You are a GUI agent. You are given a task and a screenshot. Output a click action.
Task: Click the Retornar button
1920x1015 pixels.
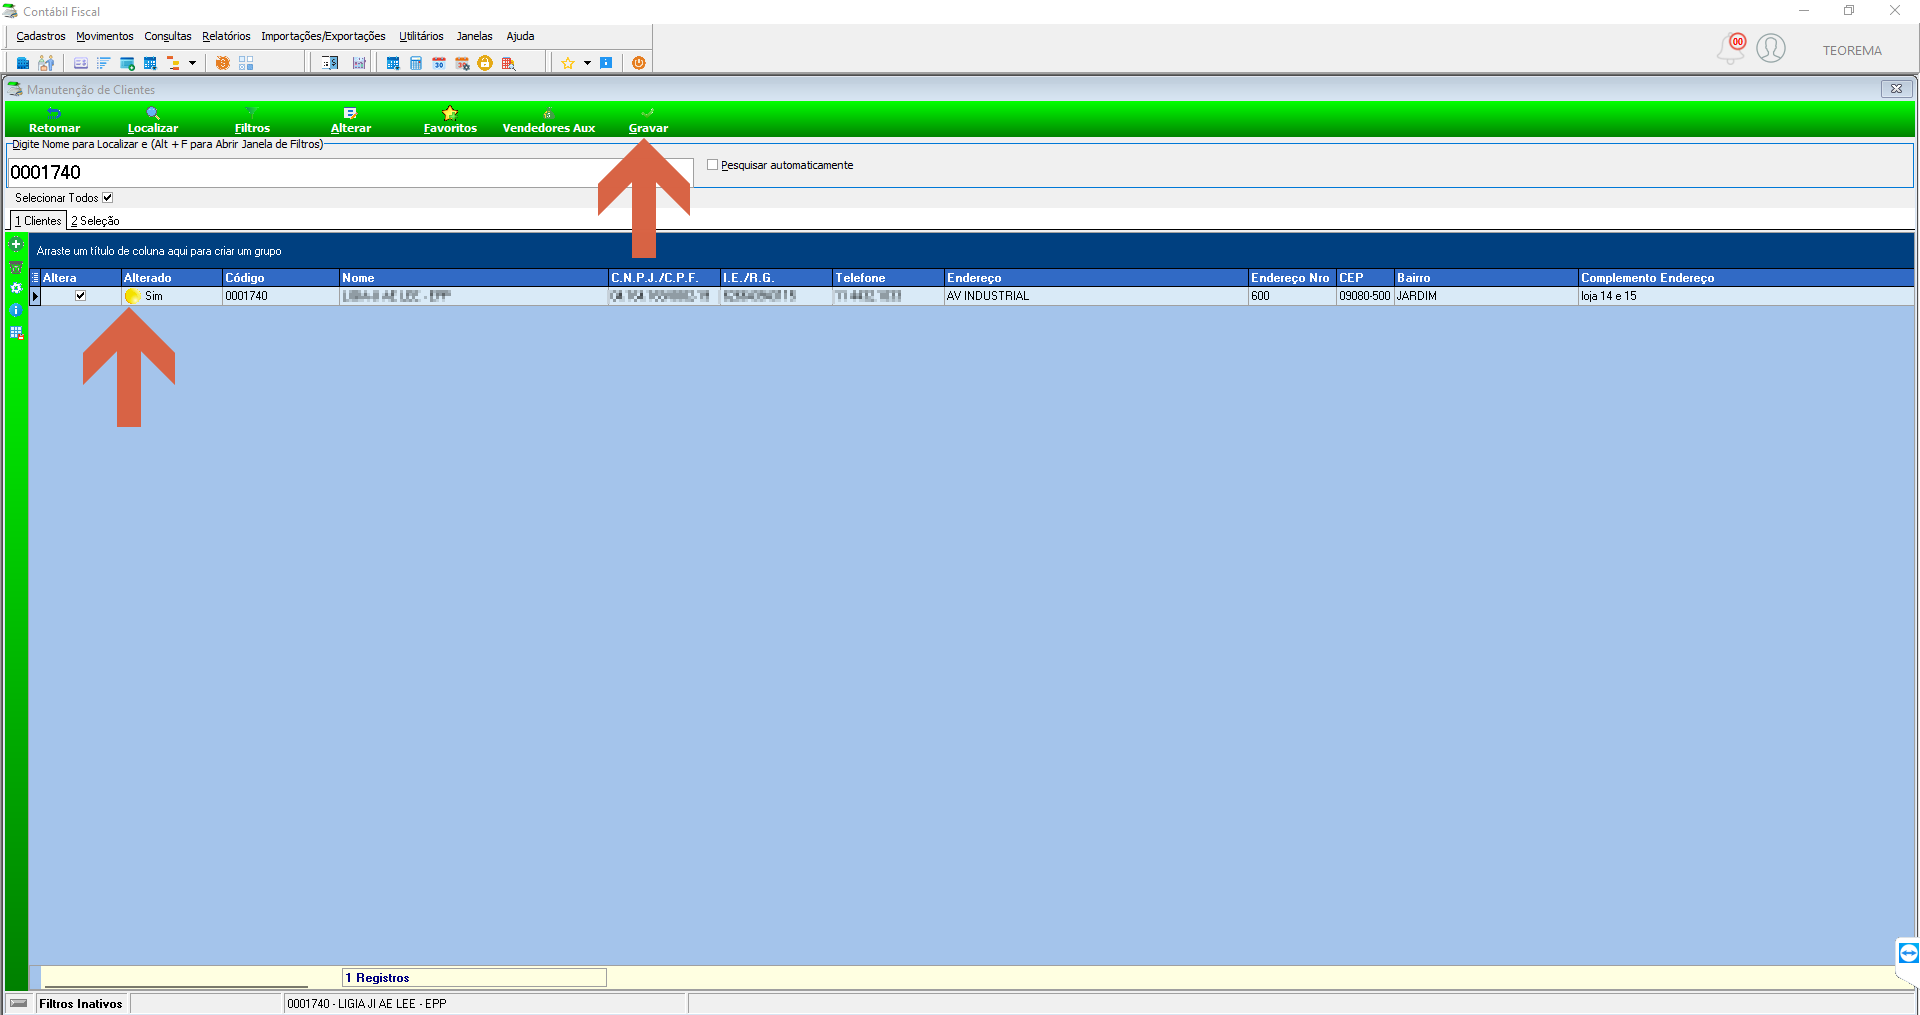54,120
